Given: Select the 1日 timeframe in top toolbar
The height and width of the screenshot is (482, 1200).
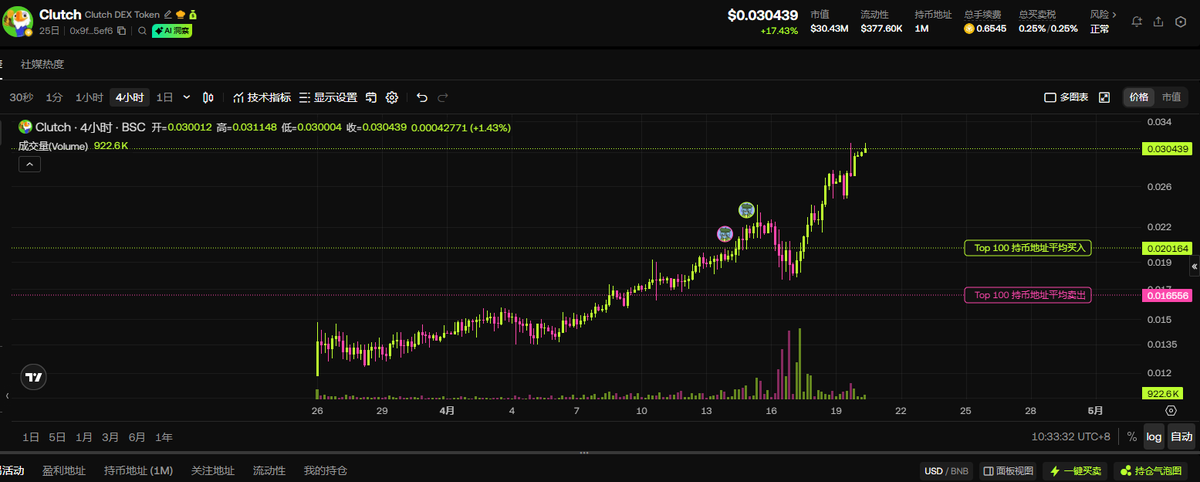Looking at the screenshot, I should pos(165,98).
